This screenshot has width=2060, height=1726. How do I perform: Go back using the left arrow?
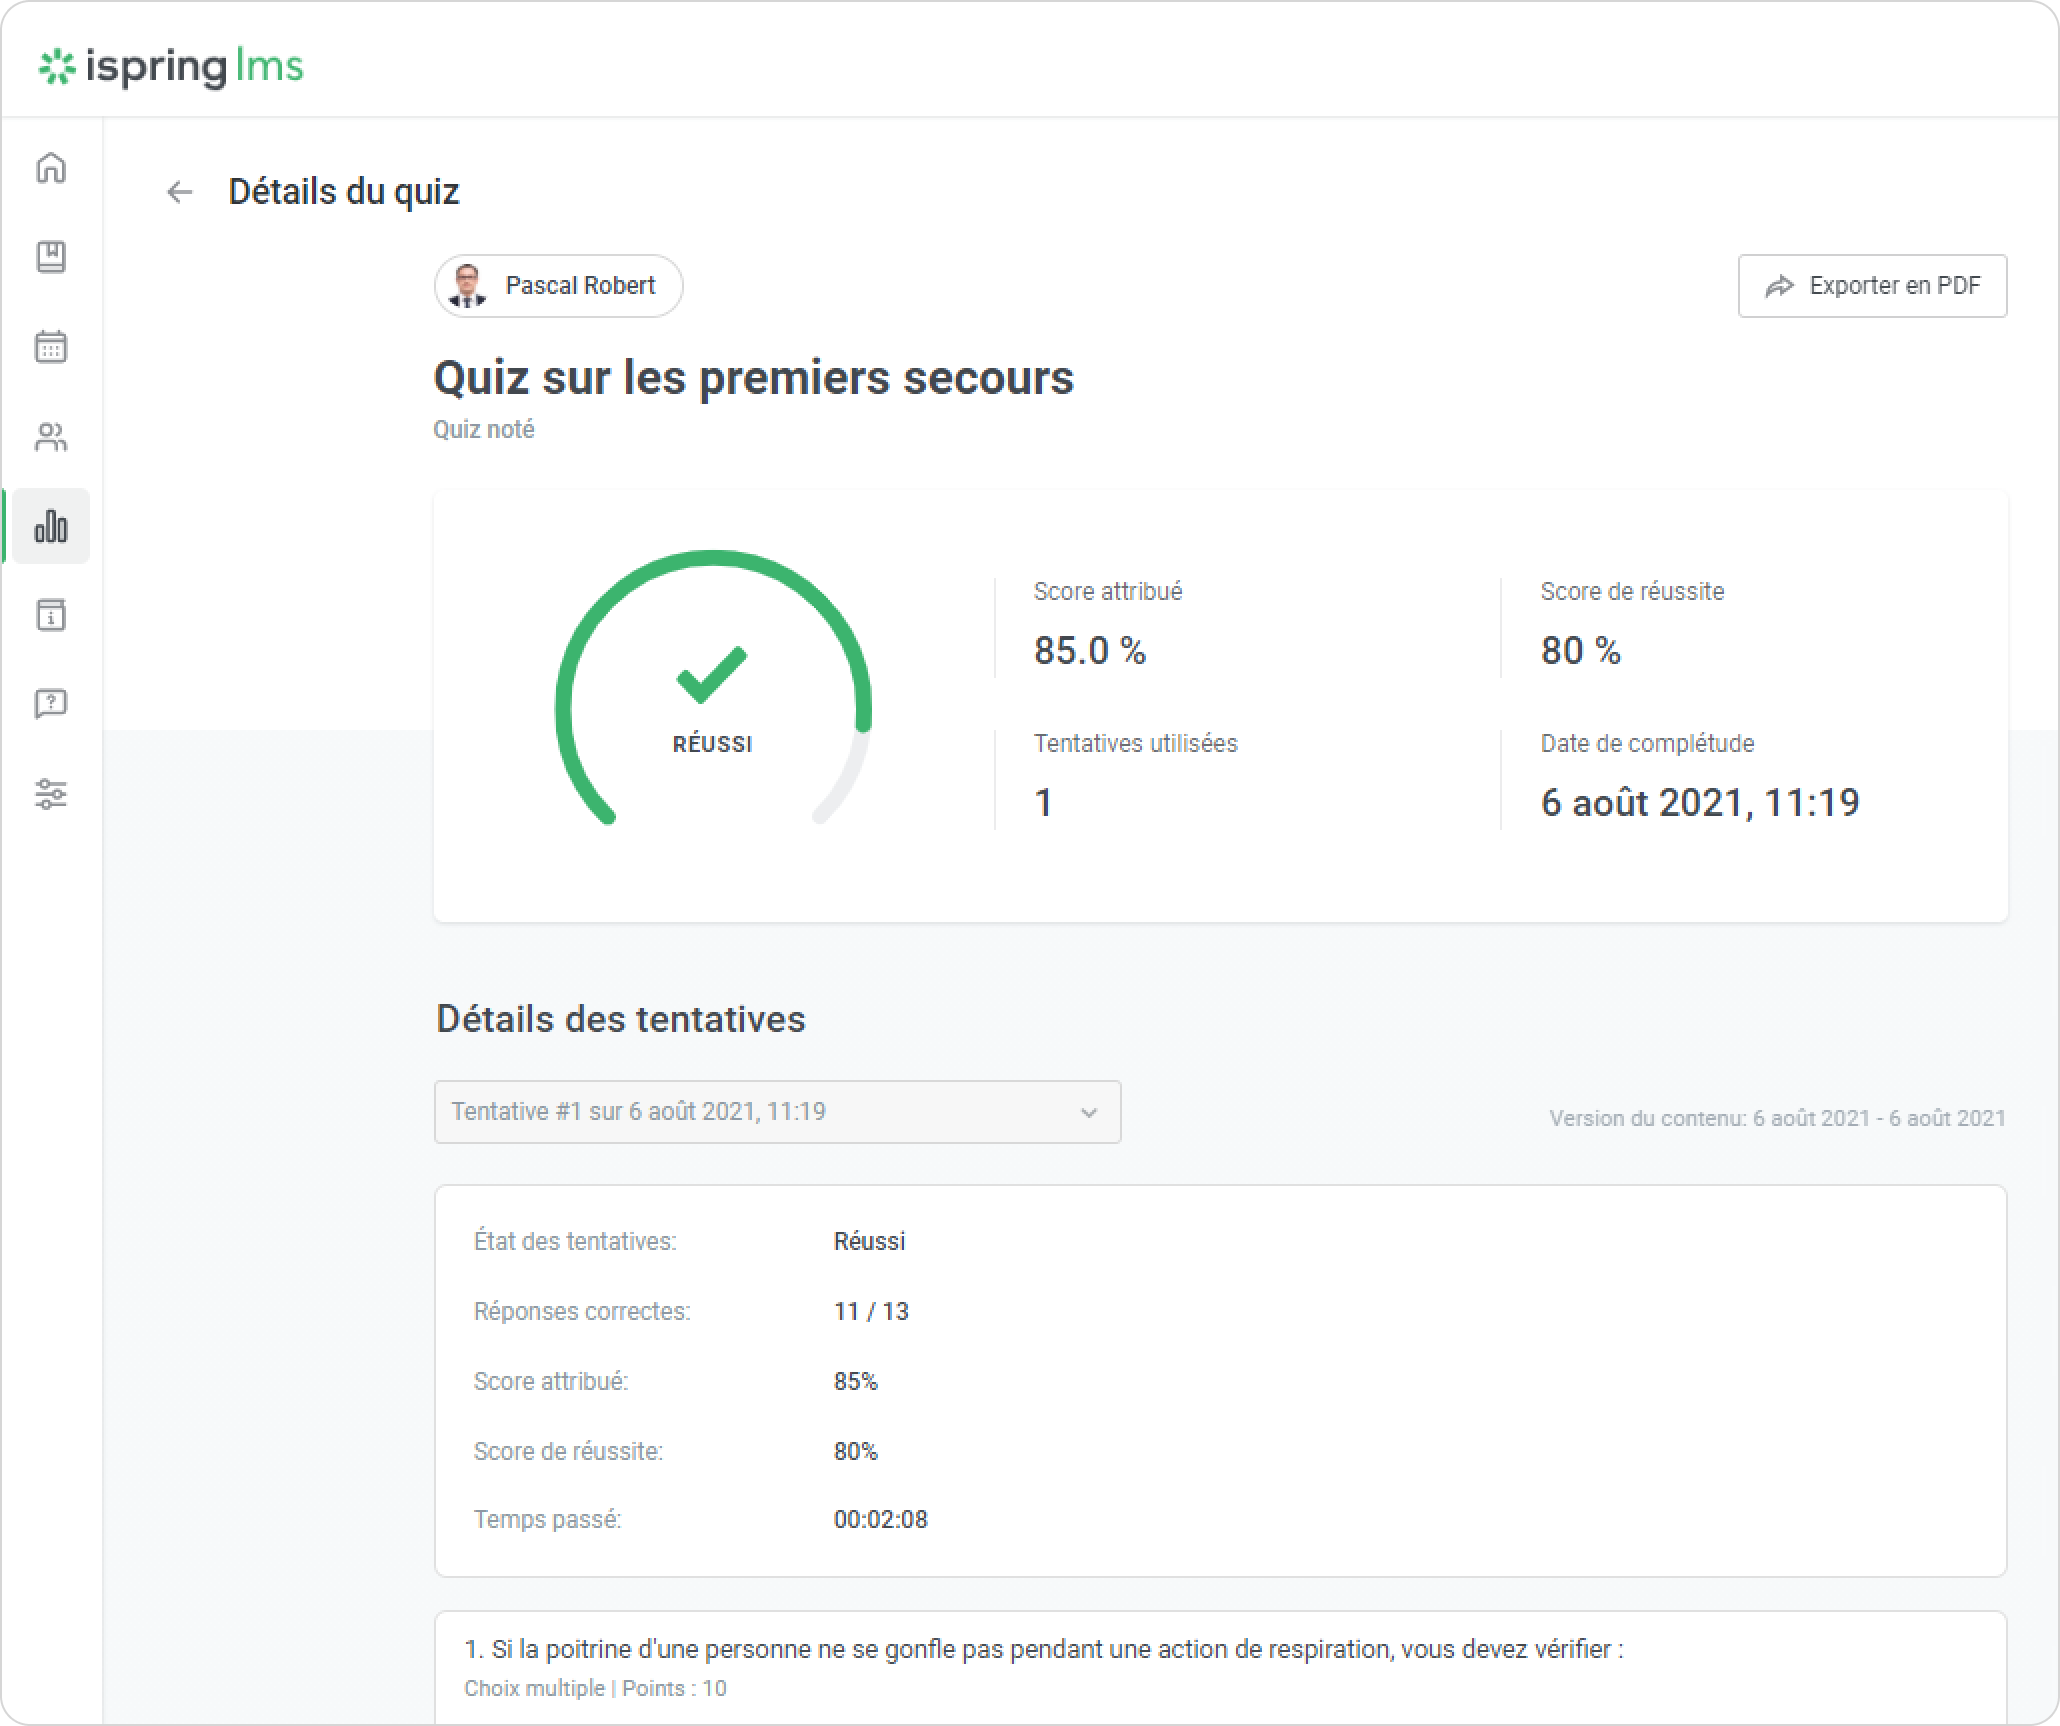coord(179,192)
